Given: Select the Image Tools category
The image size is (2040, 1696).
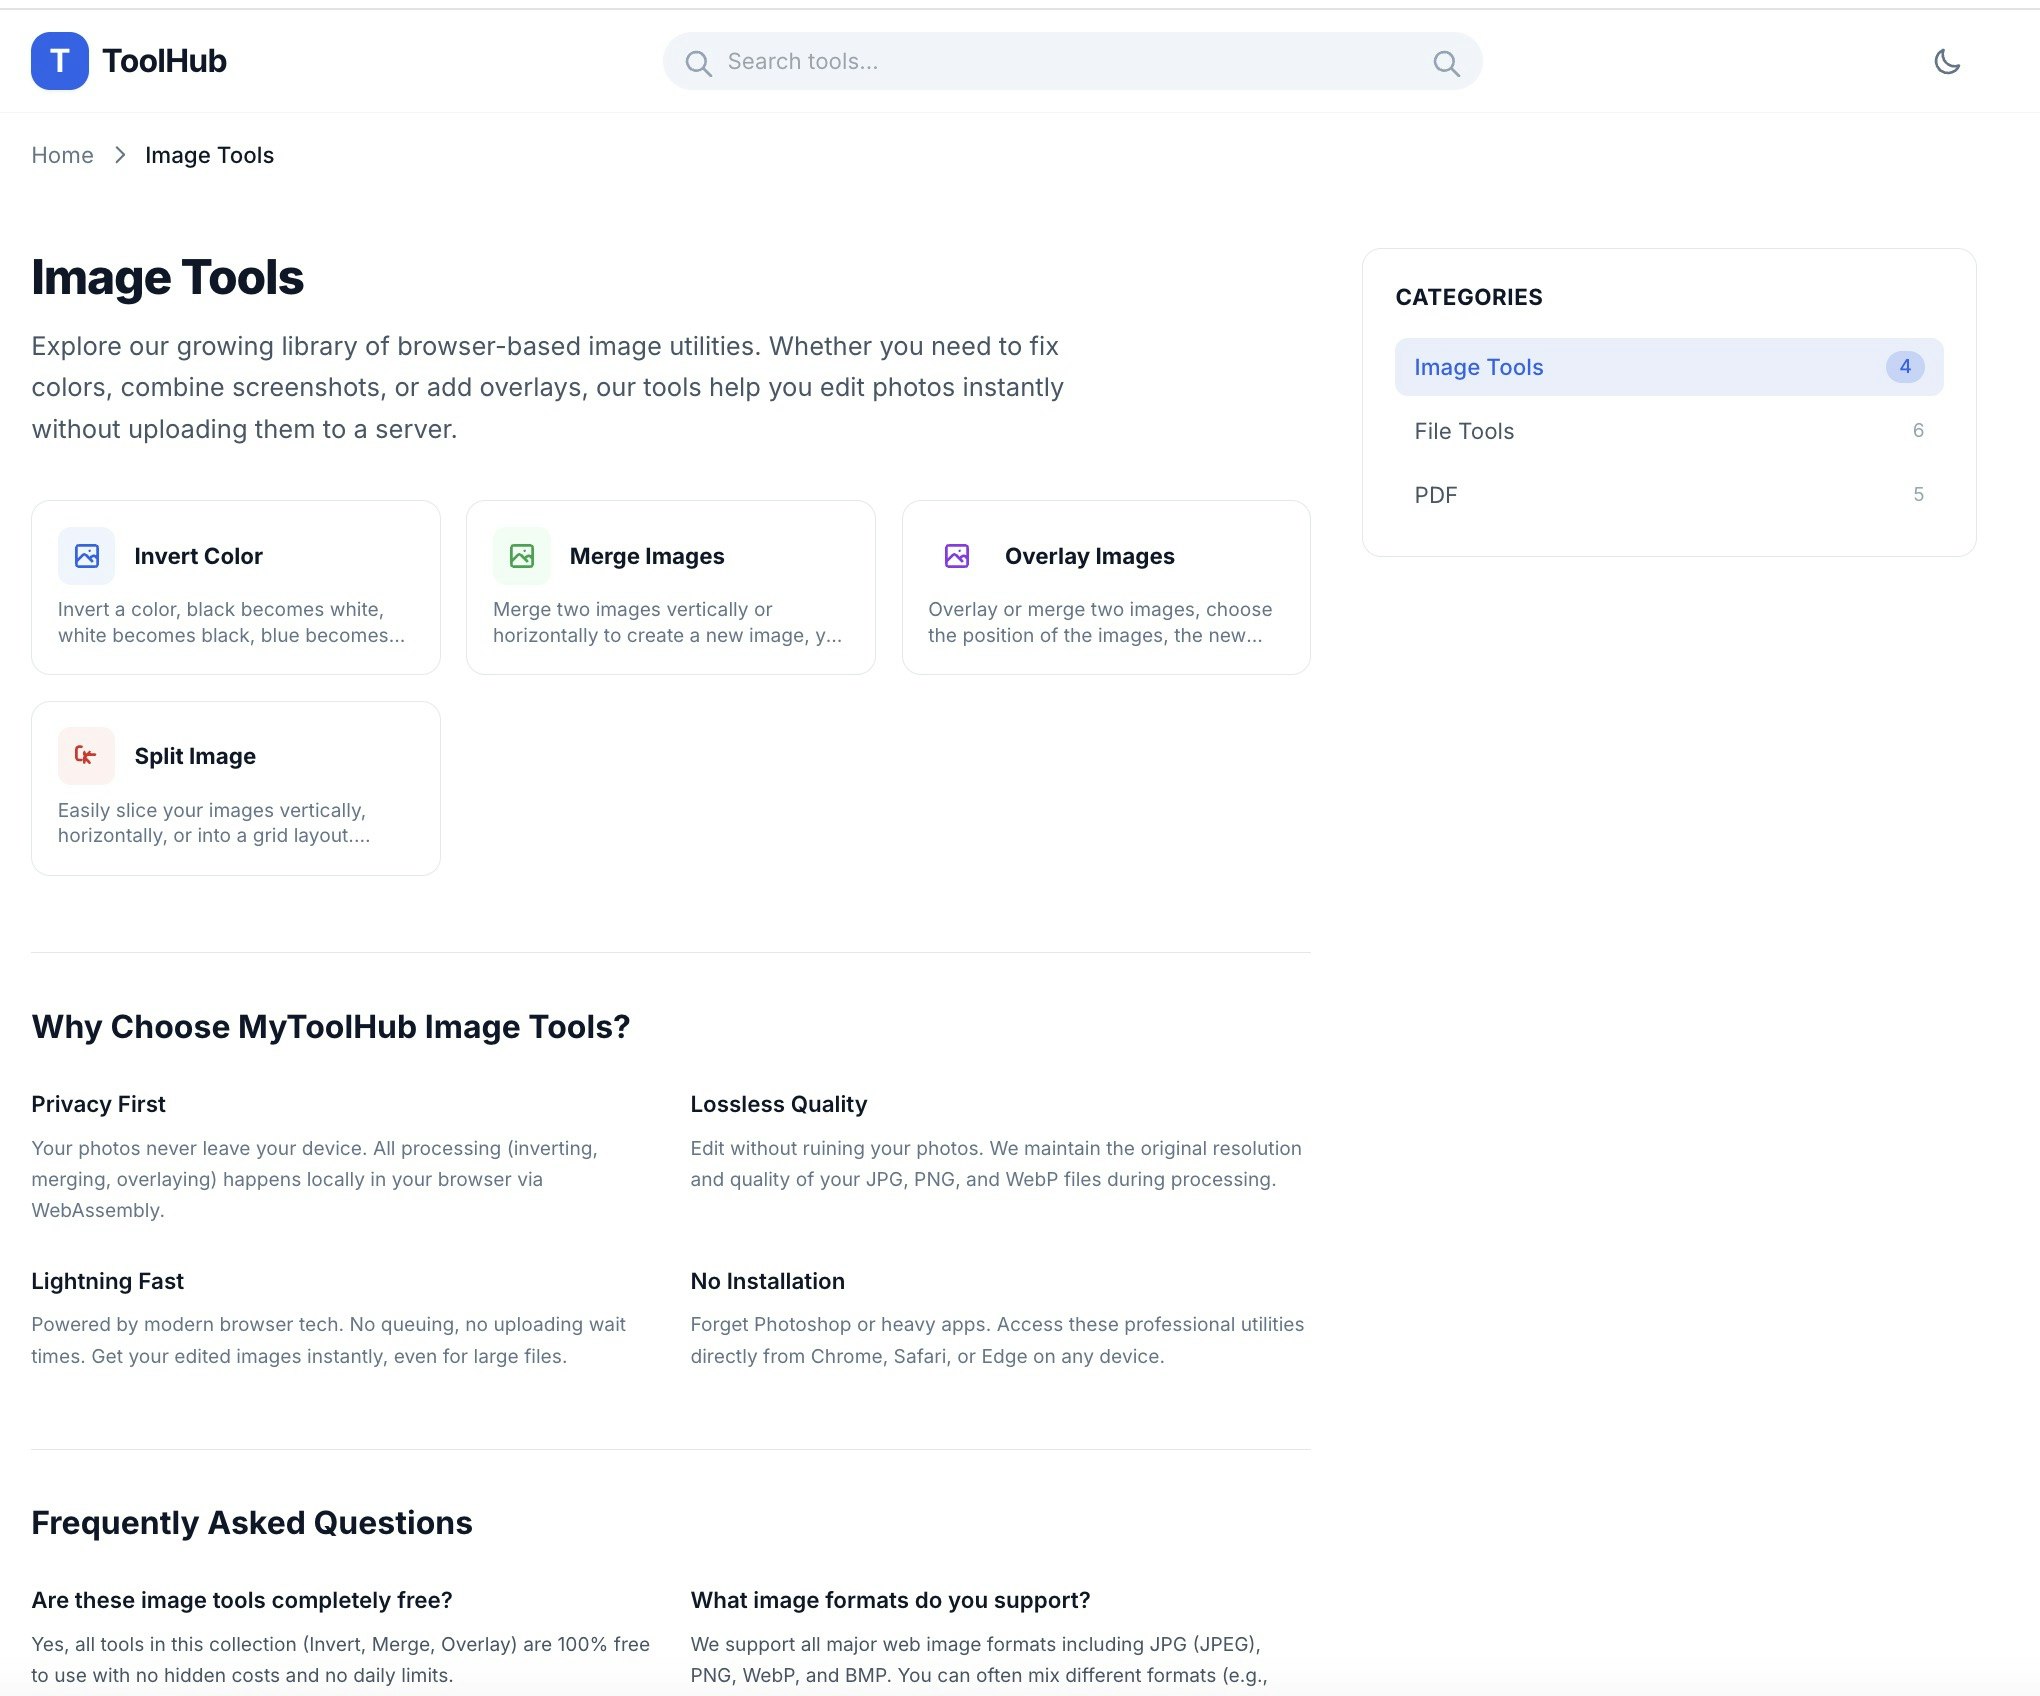Looking at the screenshot, I should pyautogui.click(x=1477, y=367).
